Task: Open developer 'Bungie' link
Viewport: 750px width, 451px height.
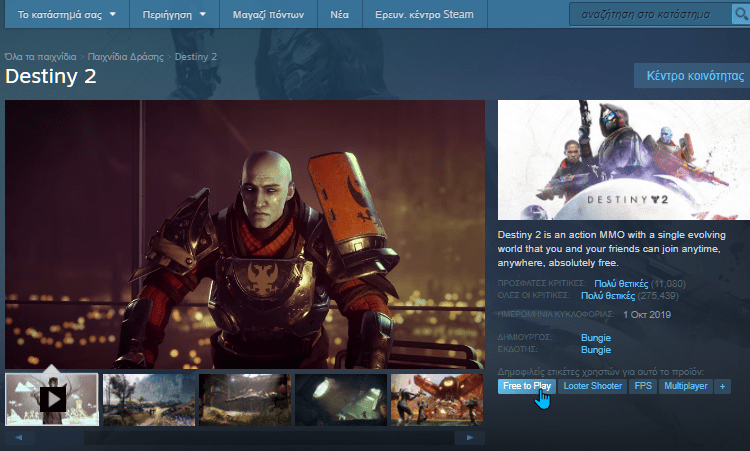Action: pos(596,338)
